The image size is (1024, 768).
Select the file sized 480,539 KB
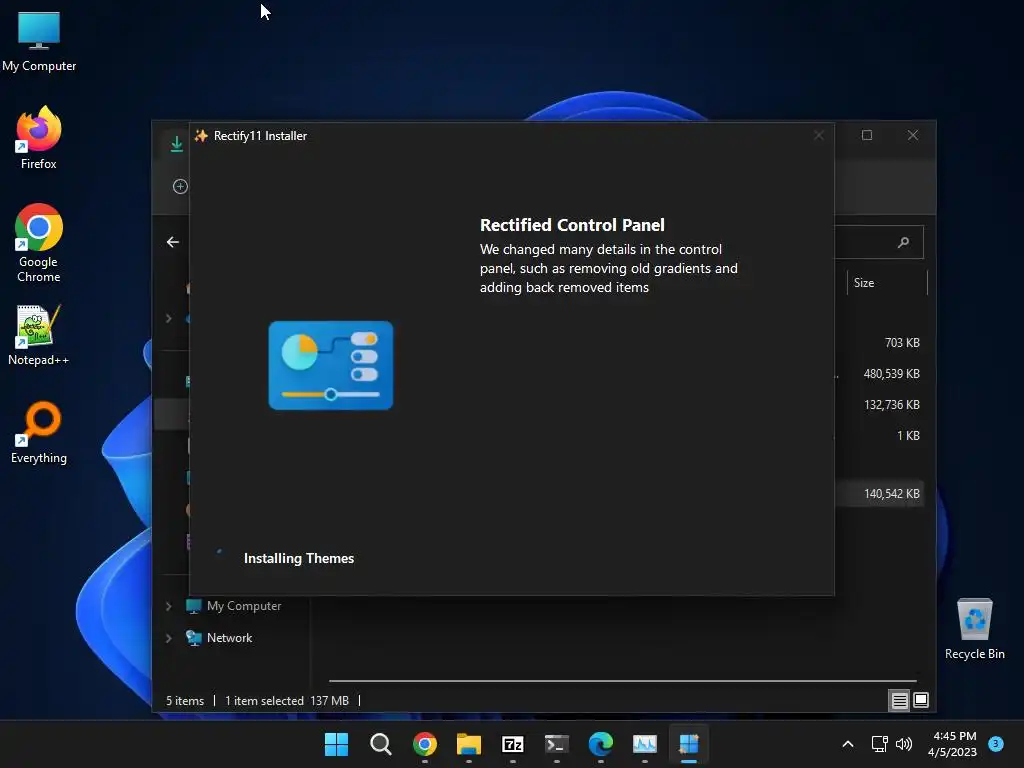[891, 374]
